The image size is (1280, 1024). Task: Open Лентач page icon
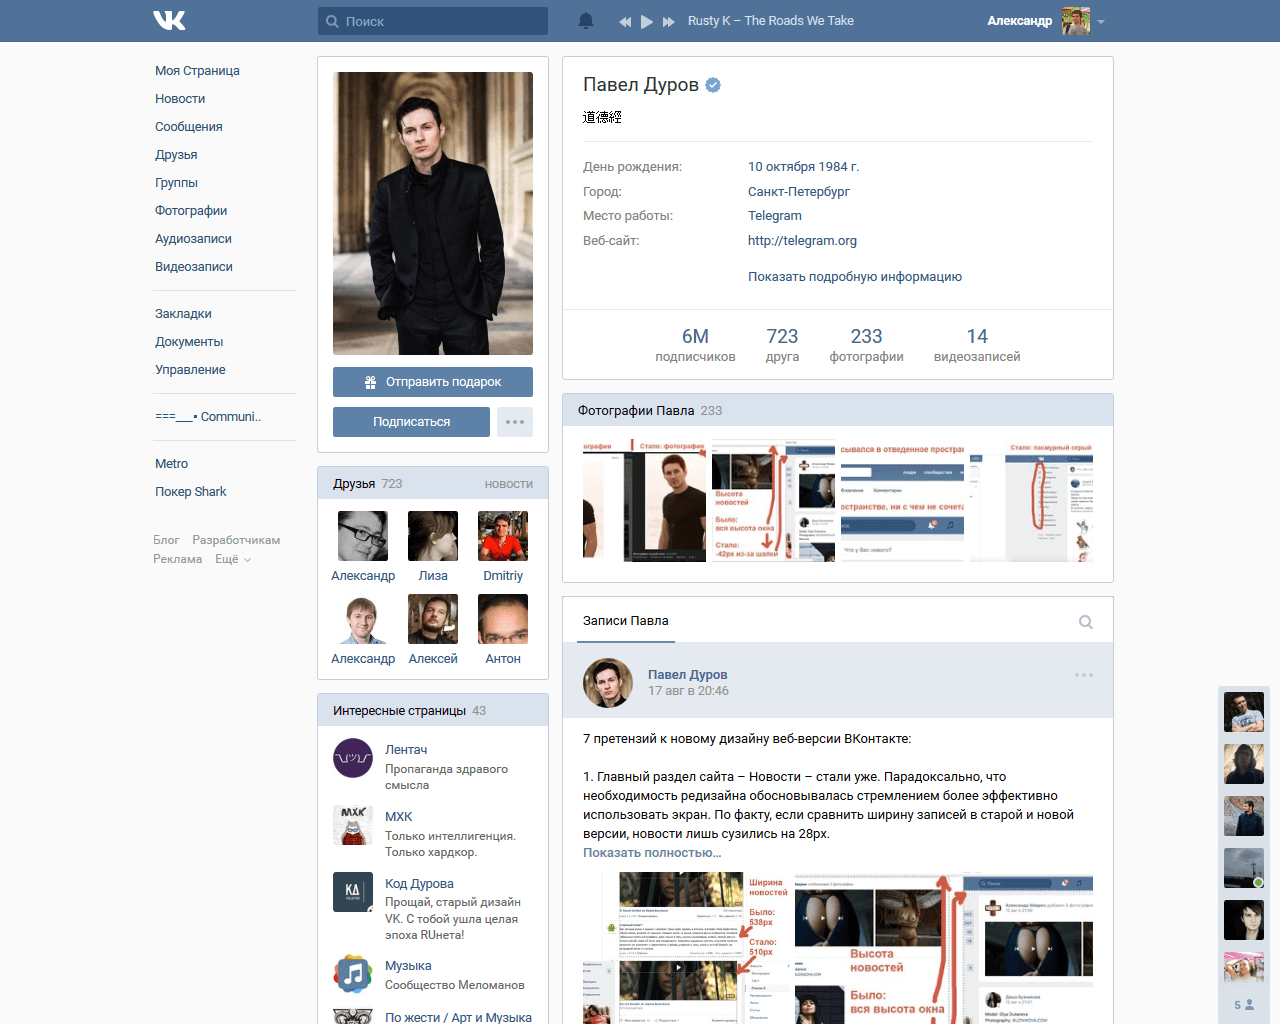coord(353,758)
